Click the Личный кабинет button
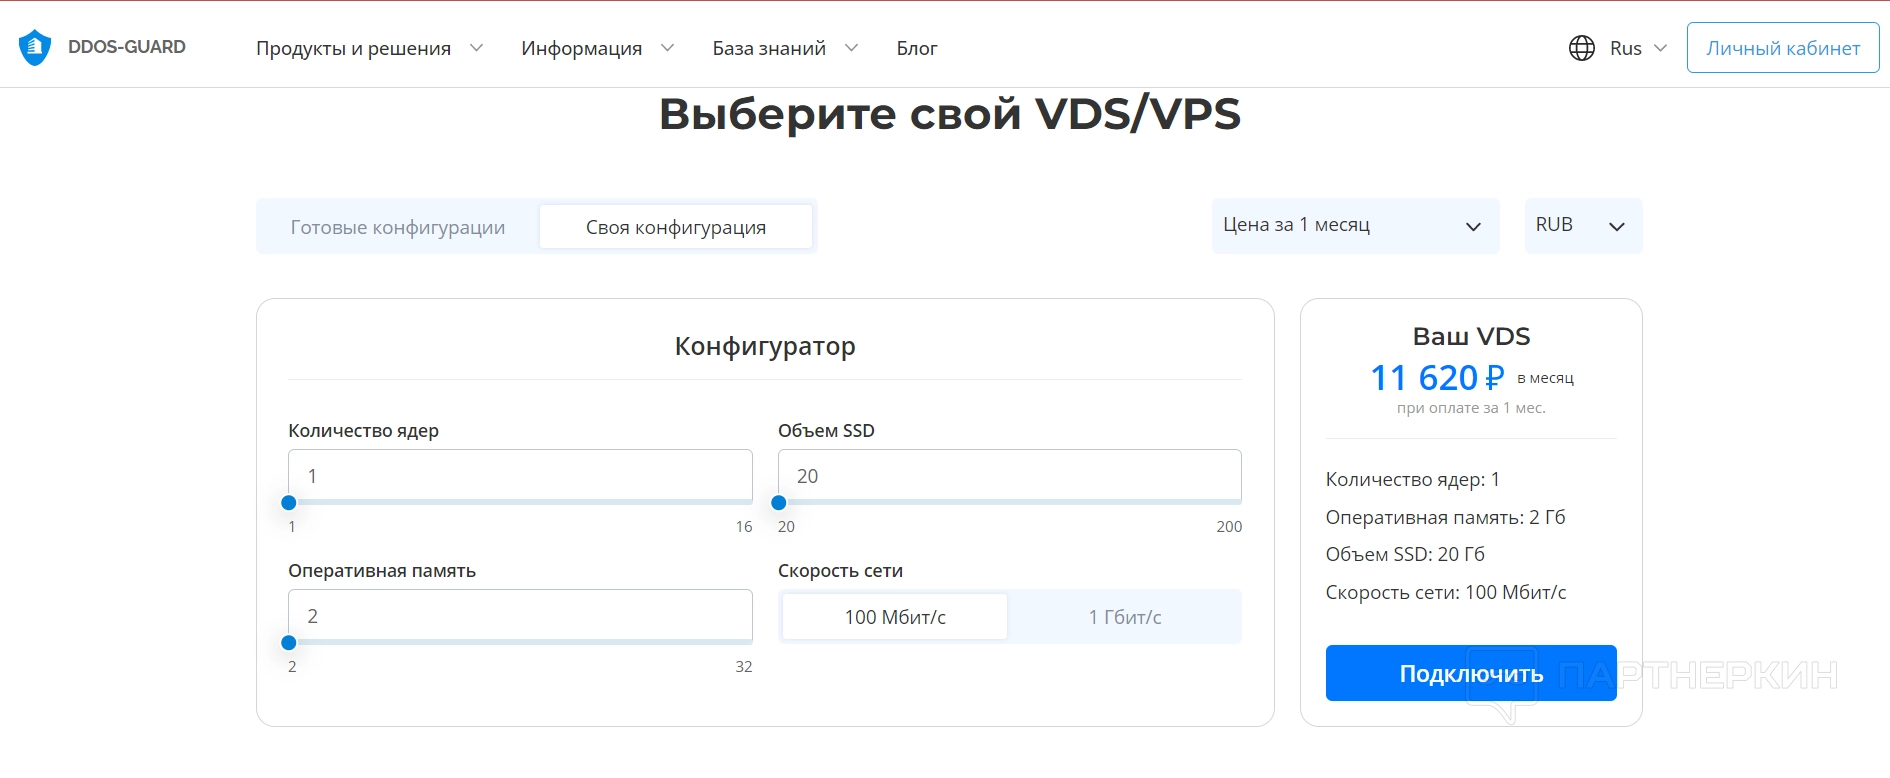 (x=1783, y=48)
